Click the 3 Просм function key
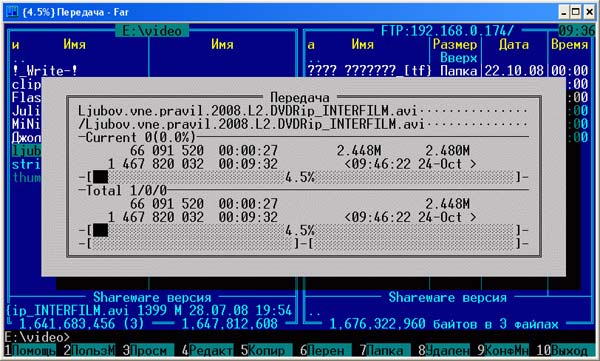 tap(145, 350)
